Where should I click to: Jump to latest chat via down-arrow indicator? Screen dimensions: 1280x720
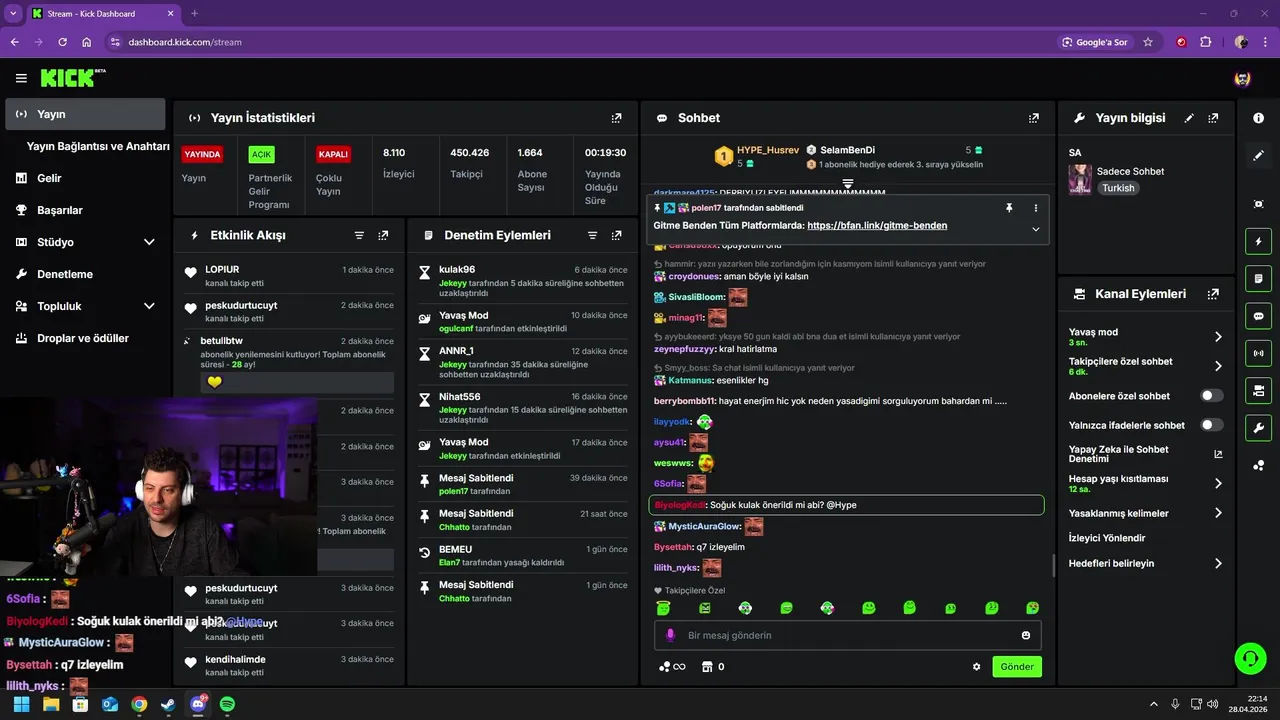point(847,184)
